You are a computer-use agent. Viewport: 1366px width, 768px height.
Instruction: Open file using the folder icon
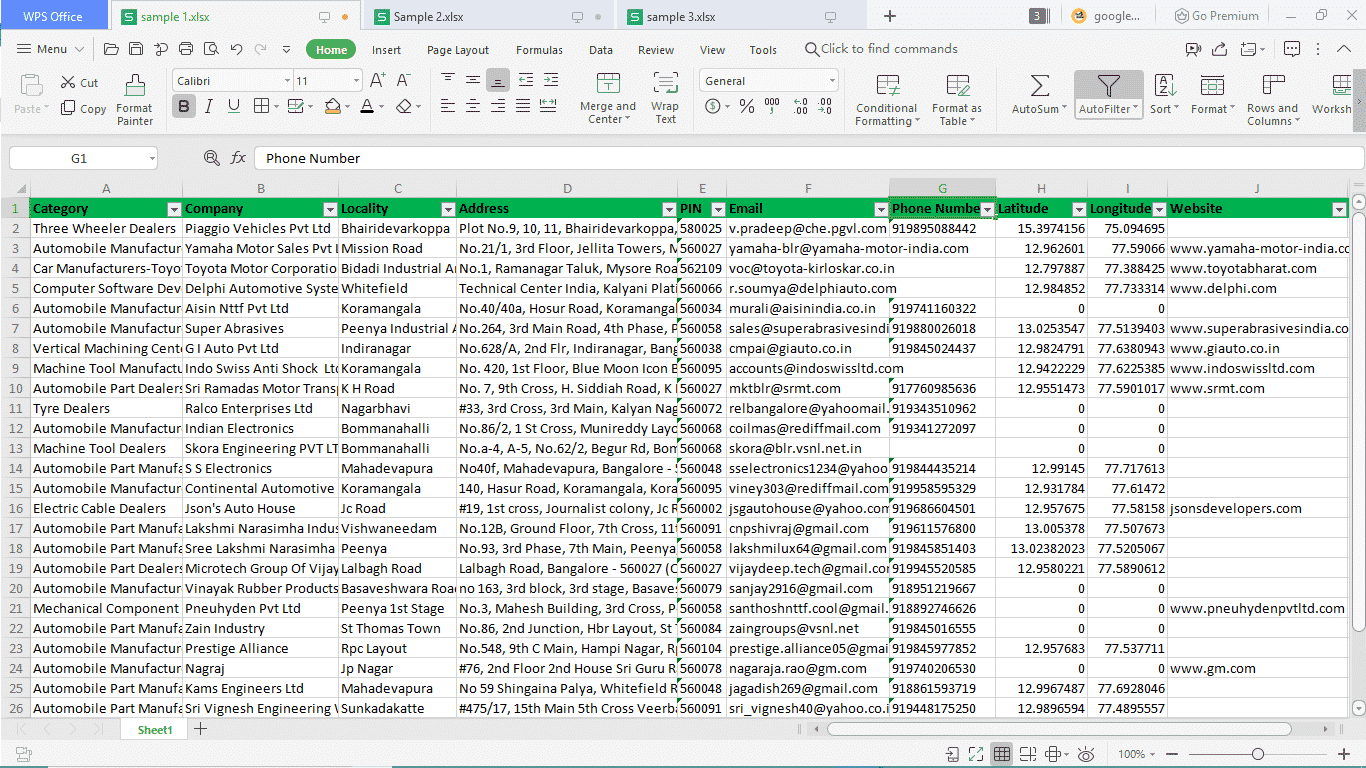[x=111, y=49]
